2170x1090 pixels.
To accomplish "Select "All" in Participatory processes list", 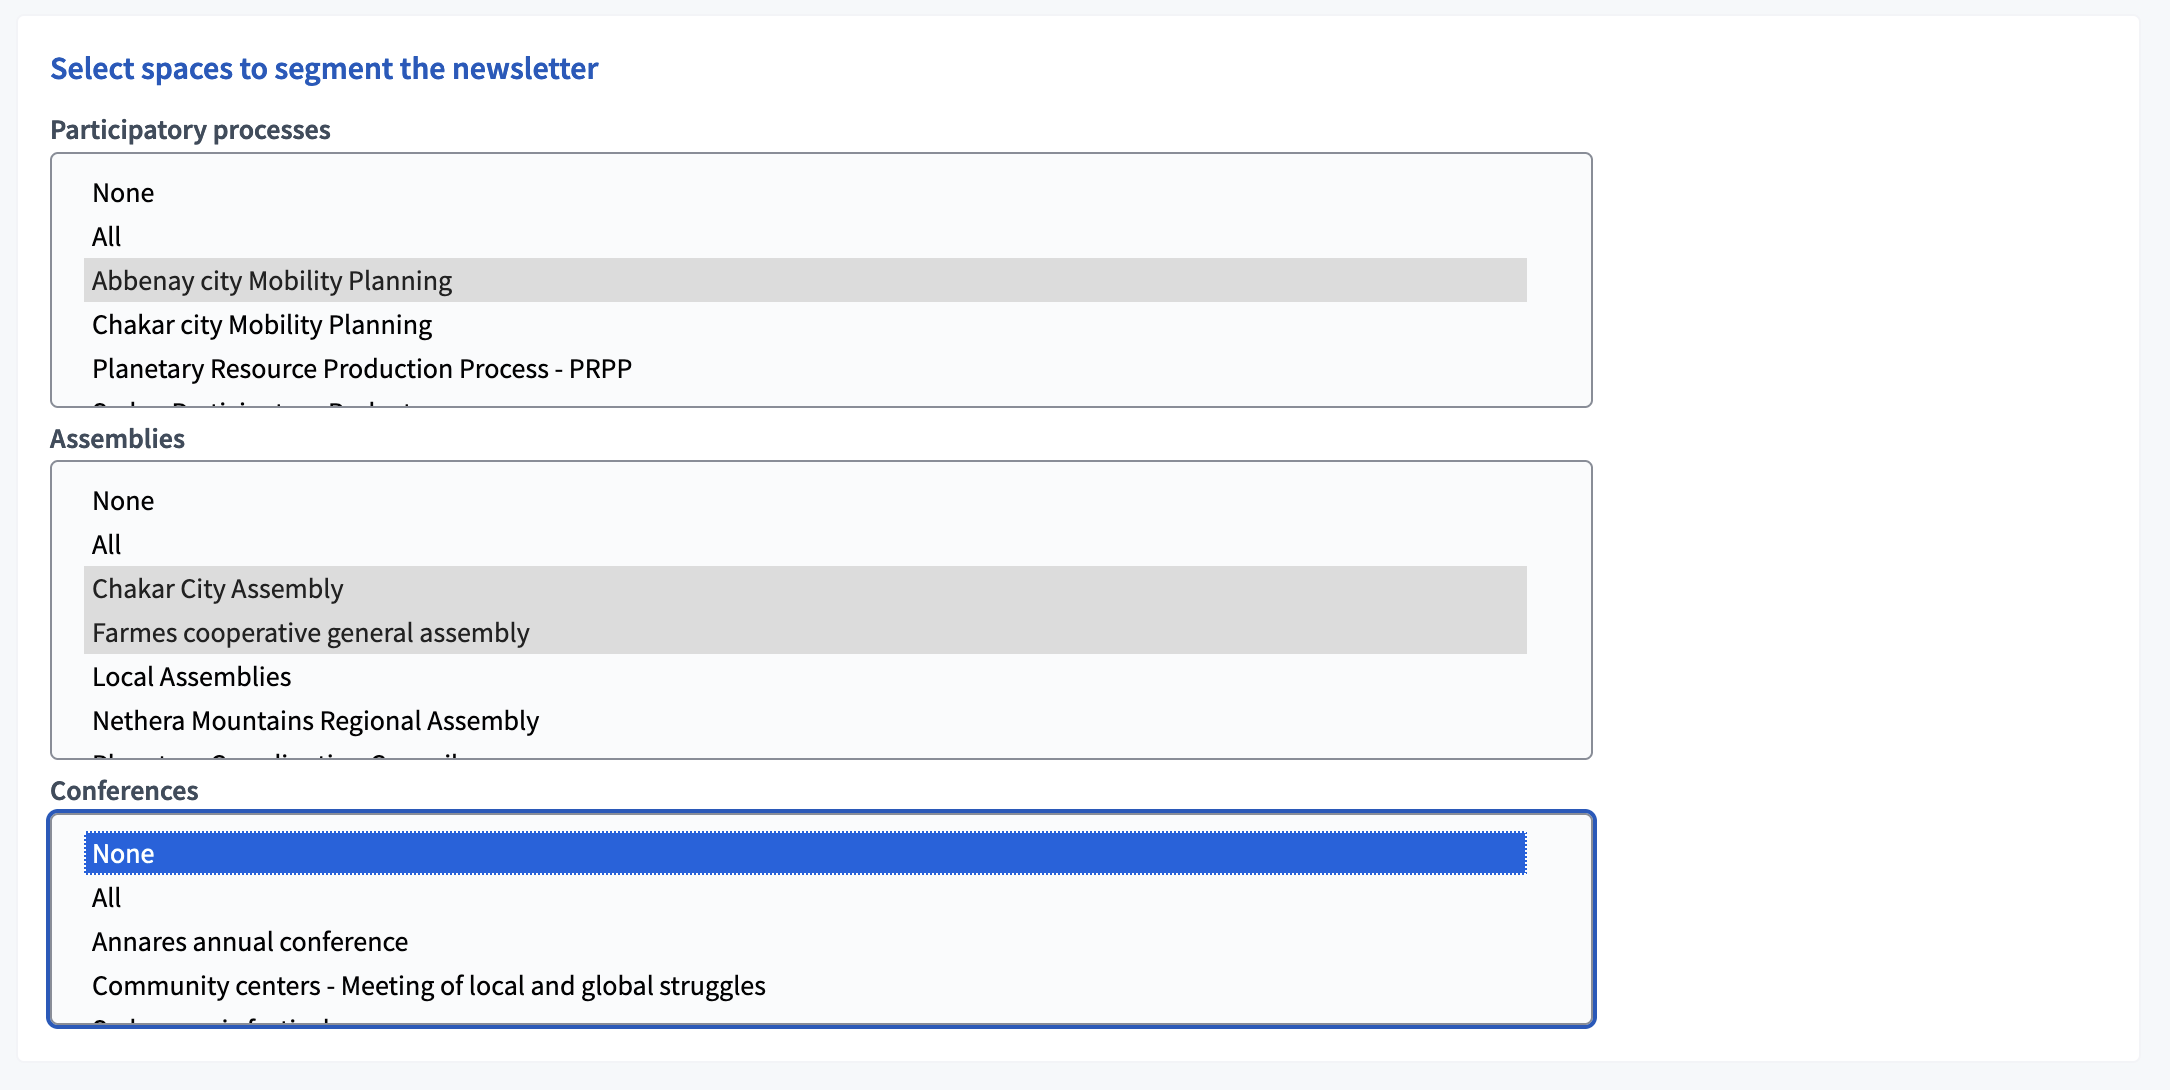I will coord(106,236).
